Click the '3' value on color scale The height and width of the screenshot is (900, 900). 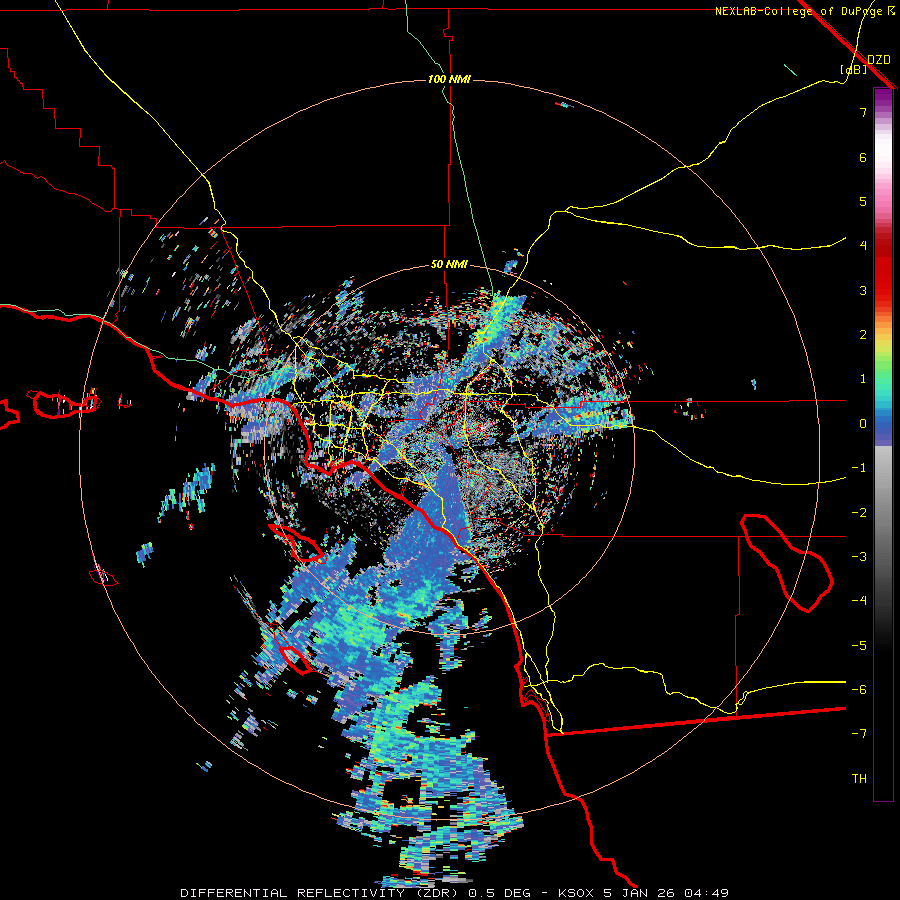[x=863, y=290]
